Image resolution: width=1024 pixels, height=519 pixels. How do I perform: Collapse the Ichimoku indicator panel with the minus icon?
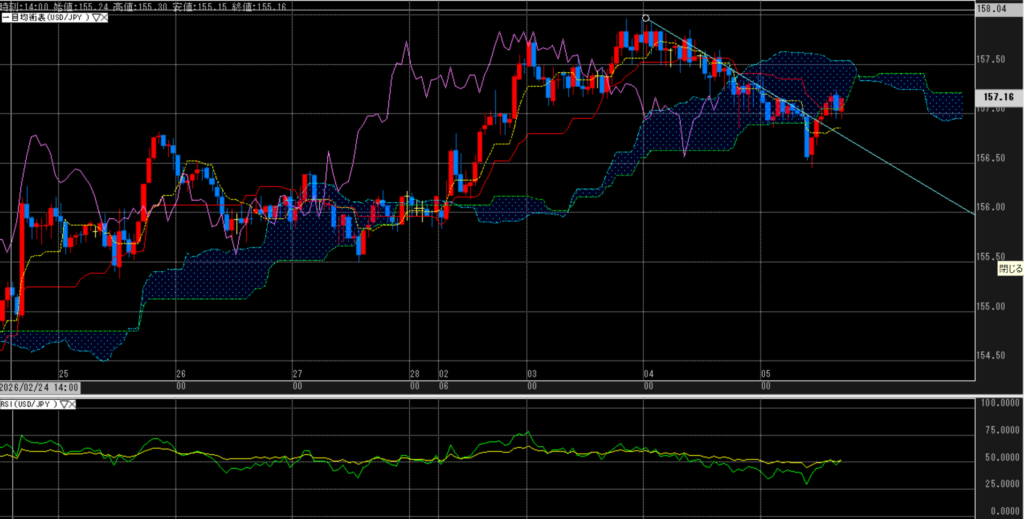4,18
